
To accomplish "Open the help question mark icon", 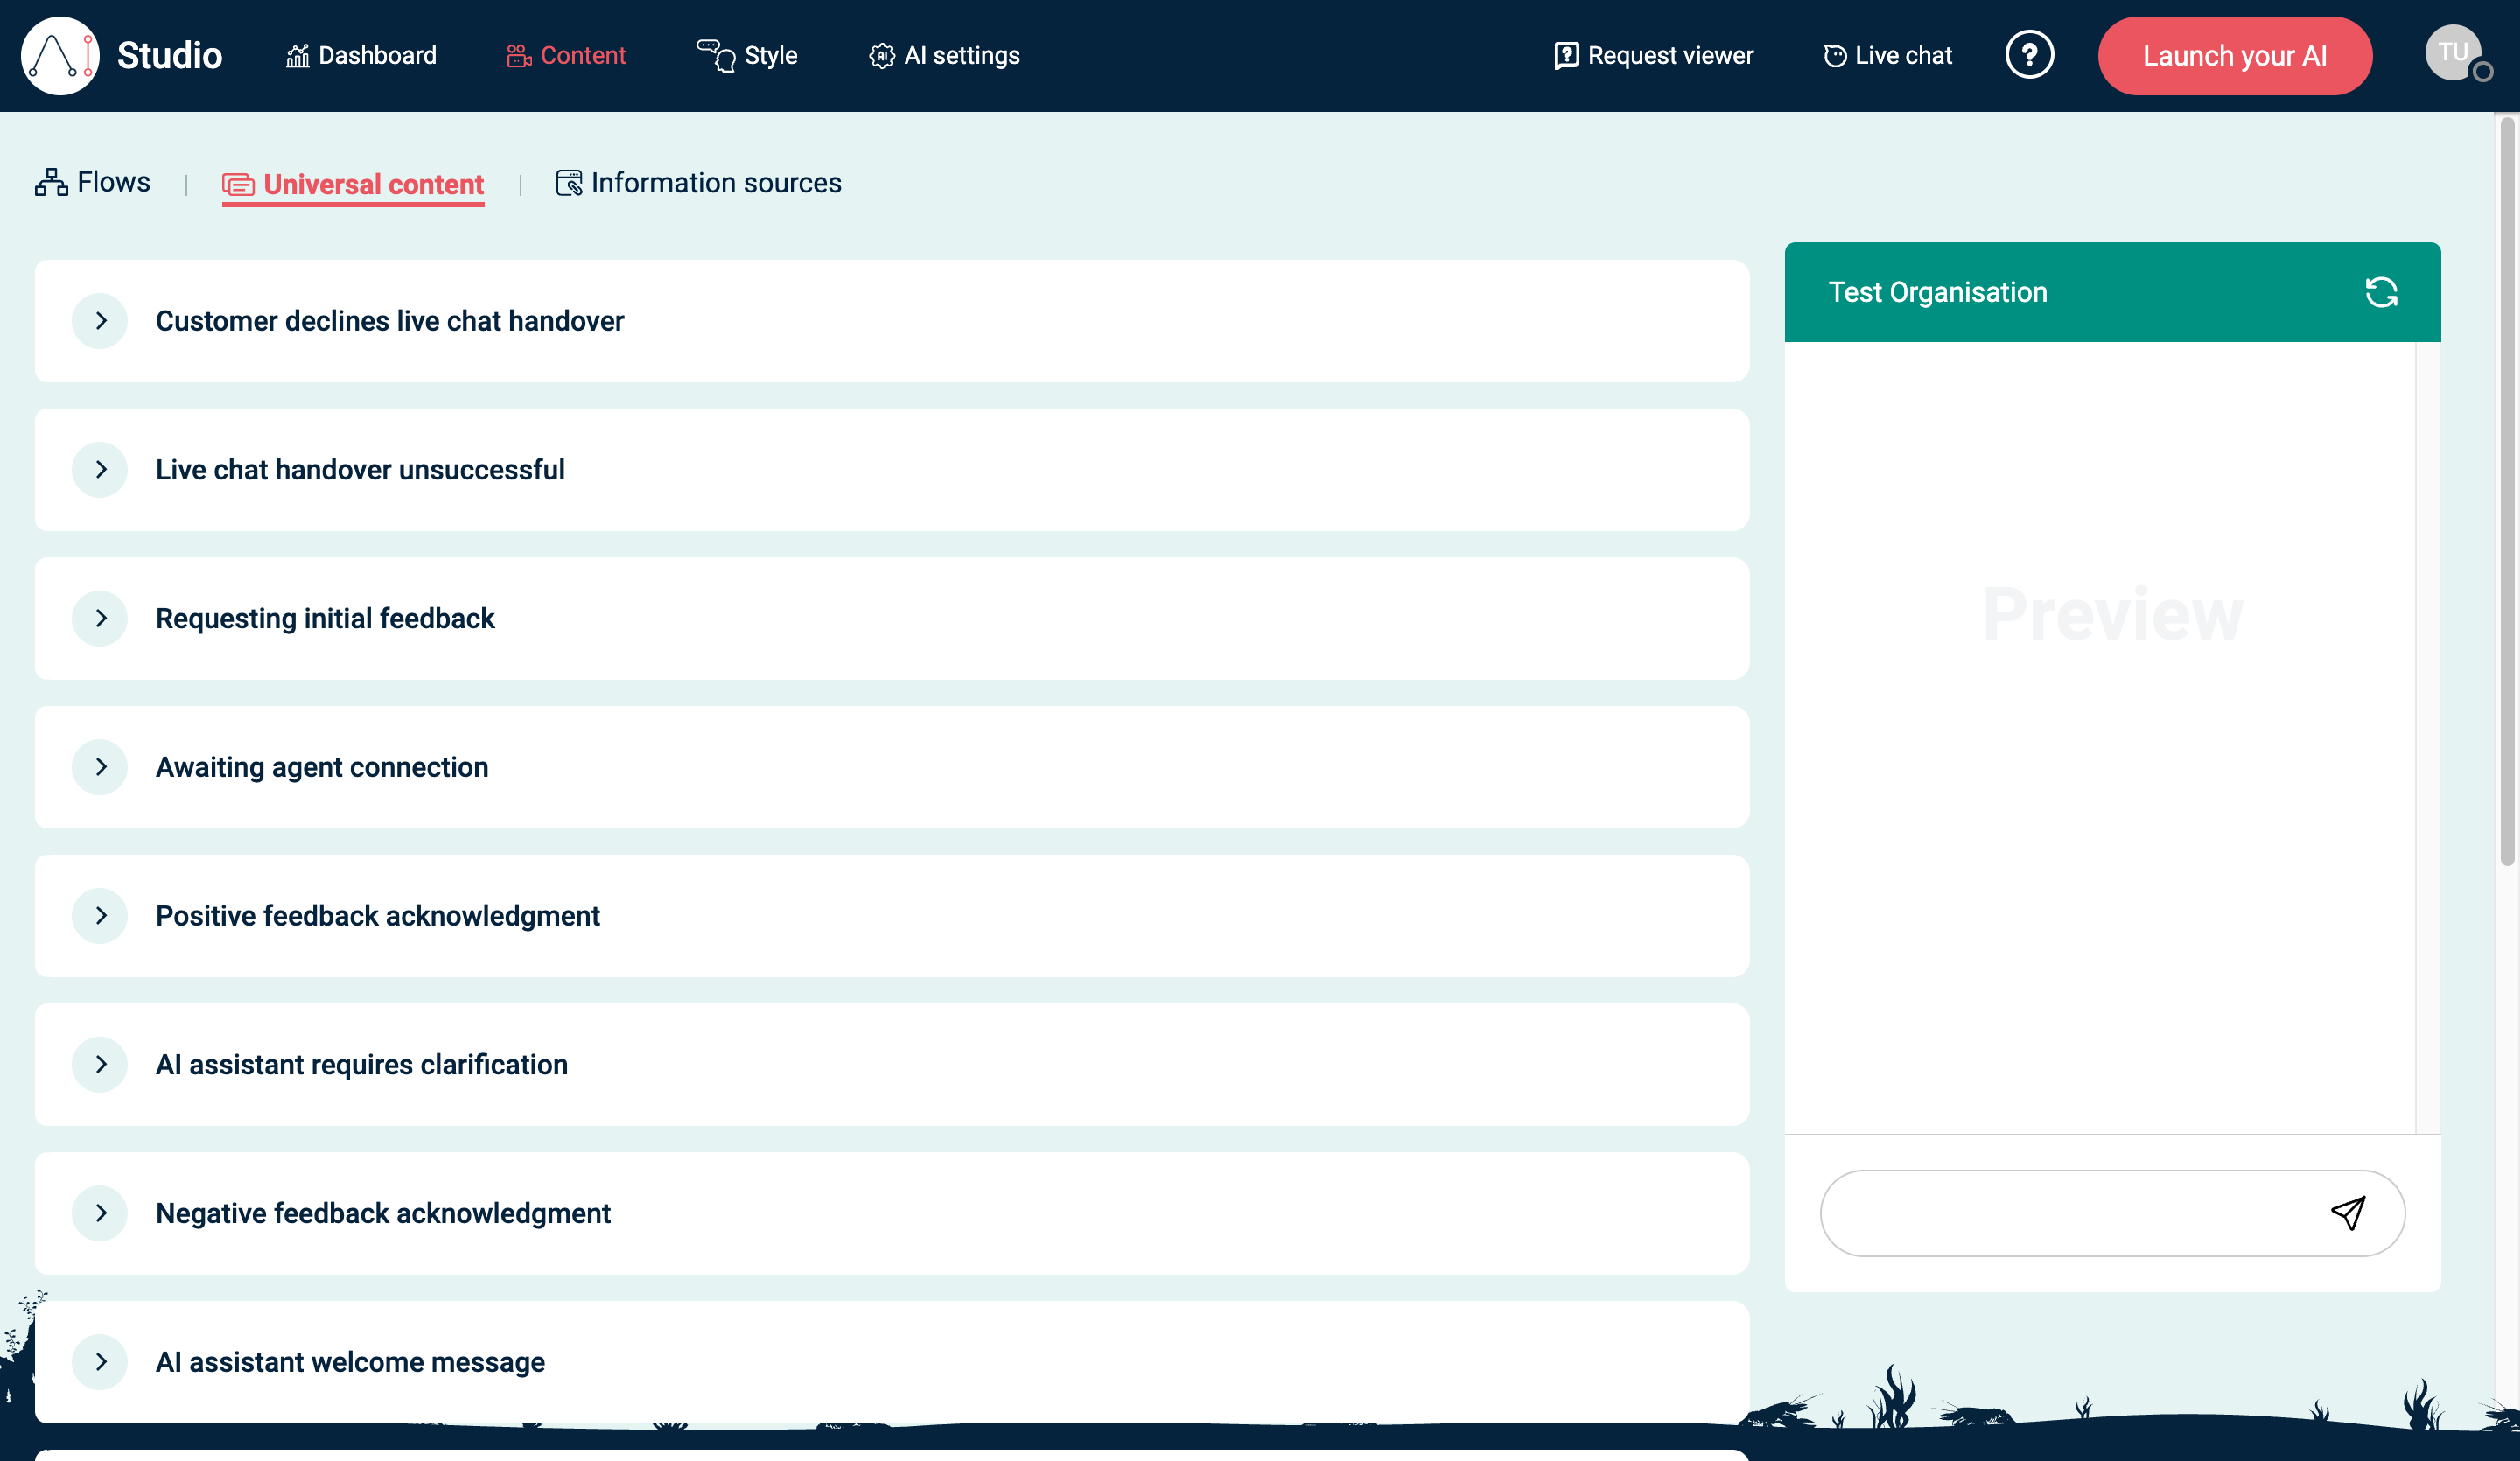I will tap(2029, 55).
